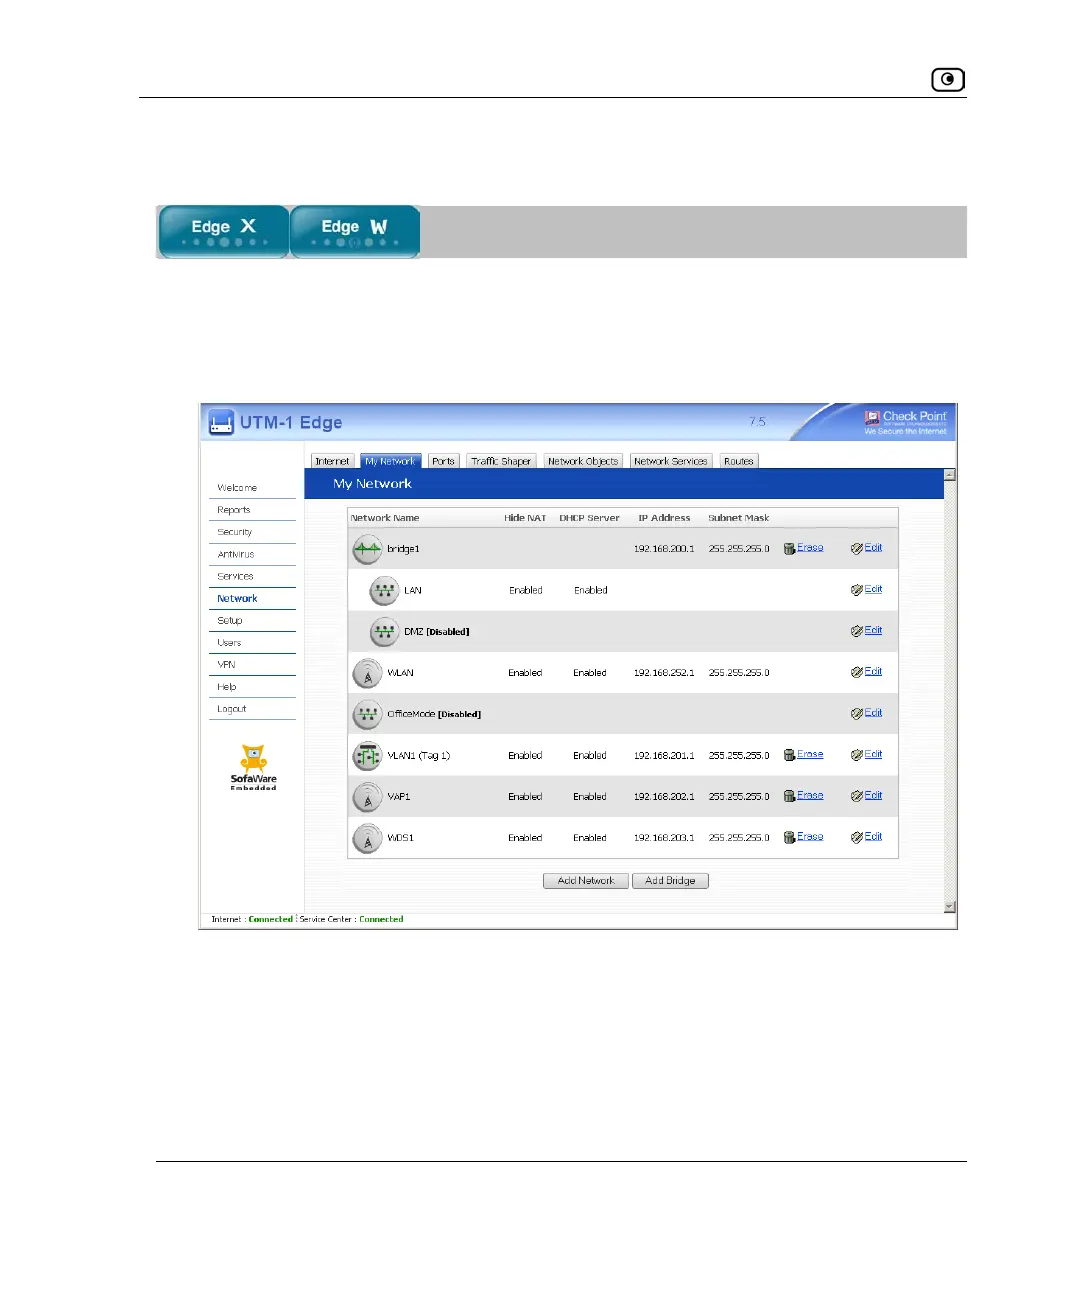Erase the WDS1 network
The image size is (1078, 1304).
tap(804, 837)
